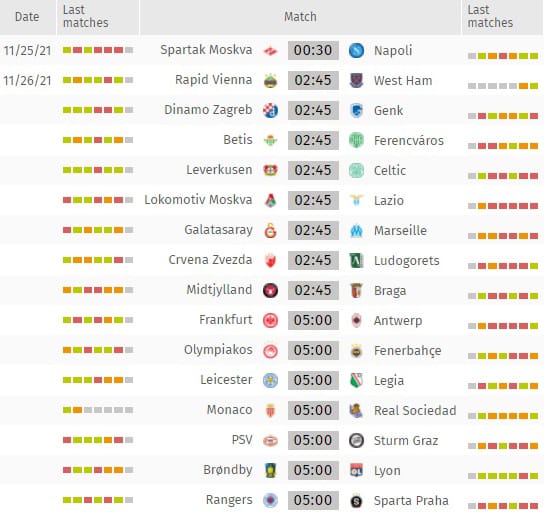Click the Spartak Moskva crest icon

pos(270,51)
